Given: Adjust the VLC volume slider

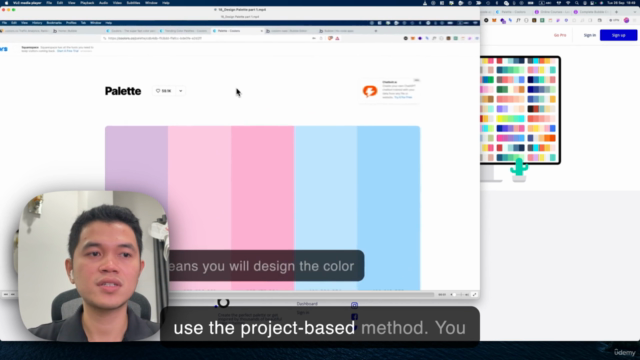Looking at the screenshot, I should click(x=460, y=294).
